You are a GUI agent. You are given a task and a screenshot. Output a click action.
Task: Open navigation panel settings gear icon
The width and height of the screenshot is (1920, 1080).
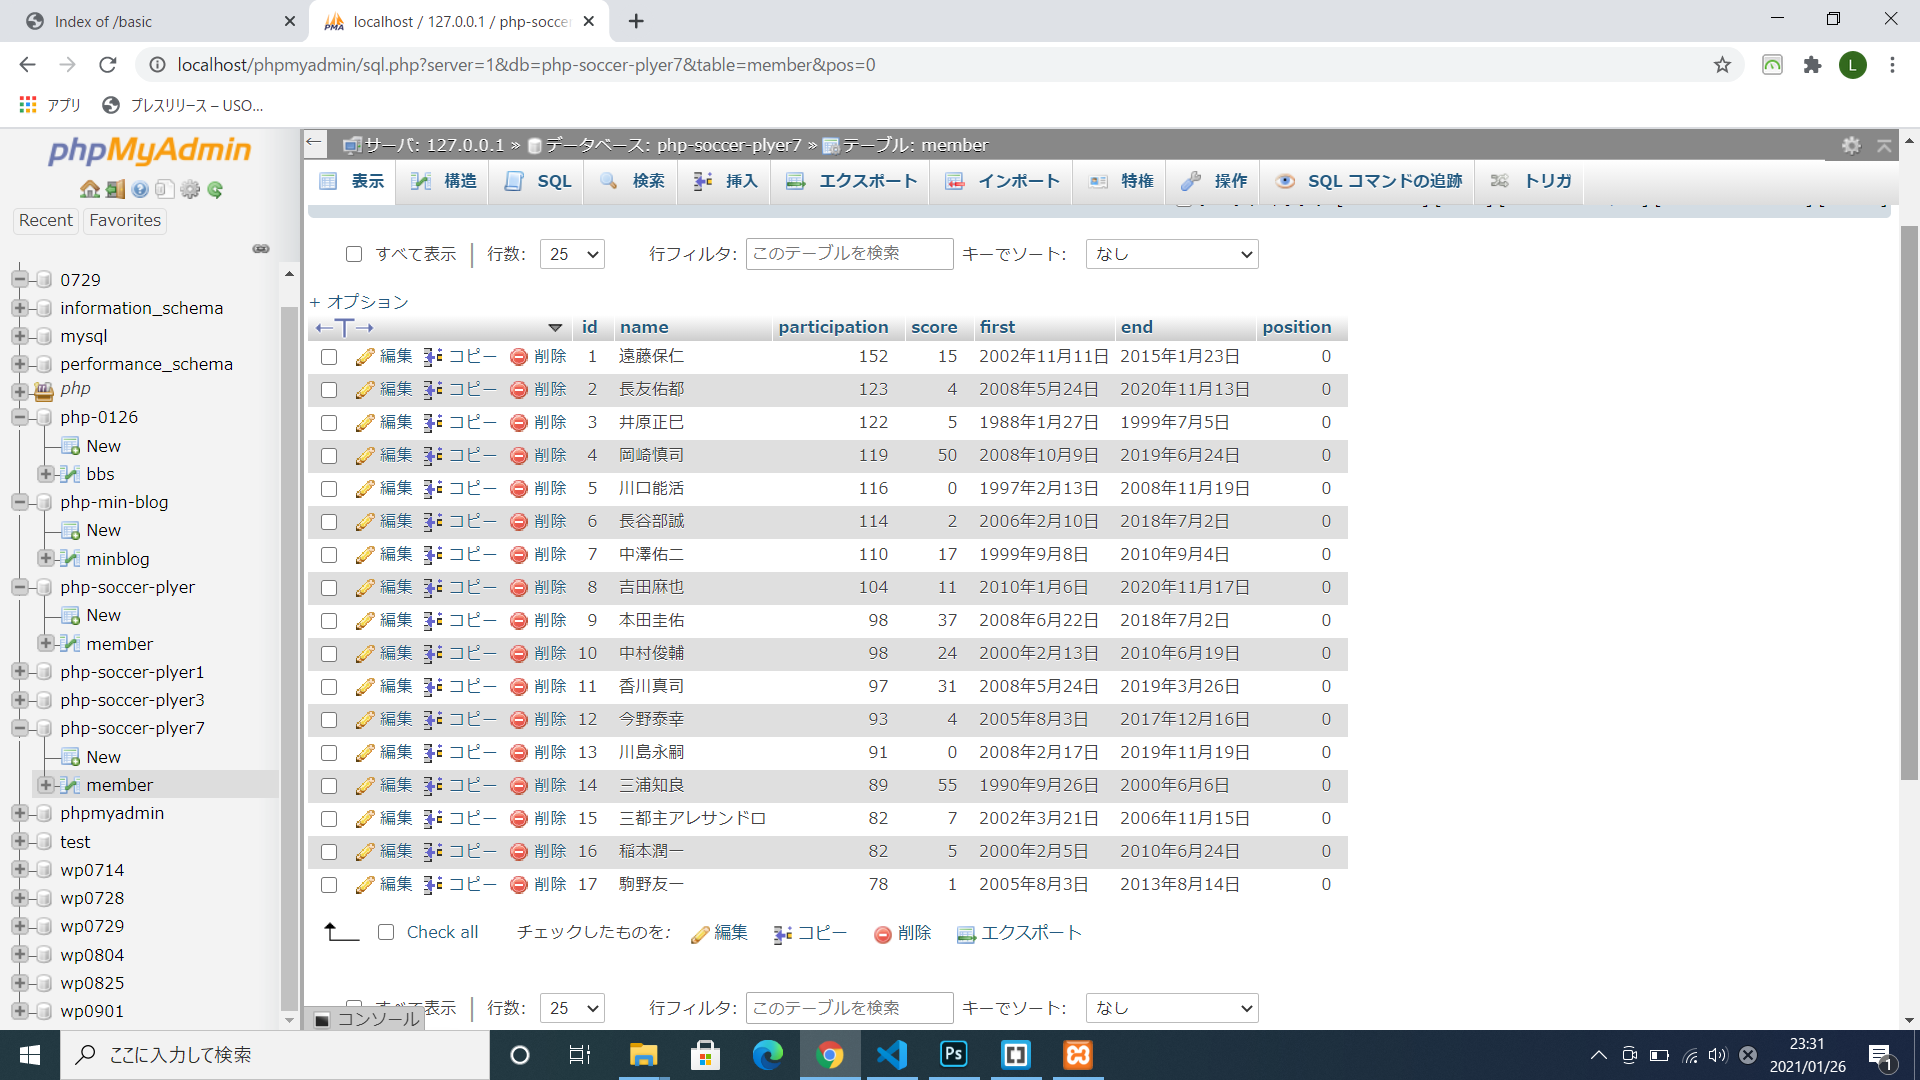click(x=190, y=189)
